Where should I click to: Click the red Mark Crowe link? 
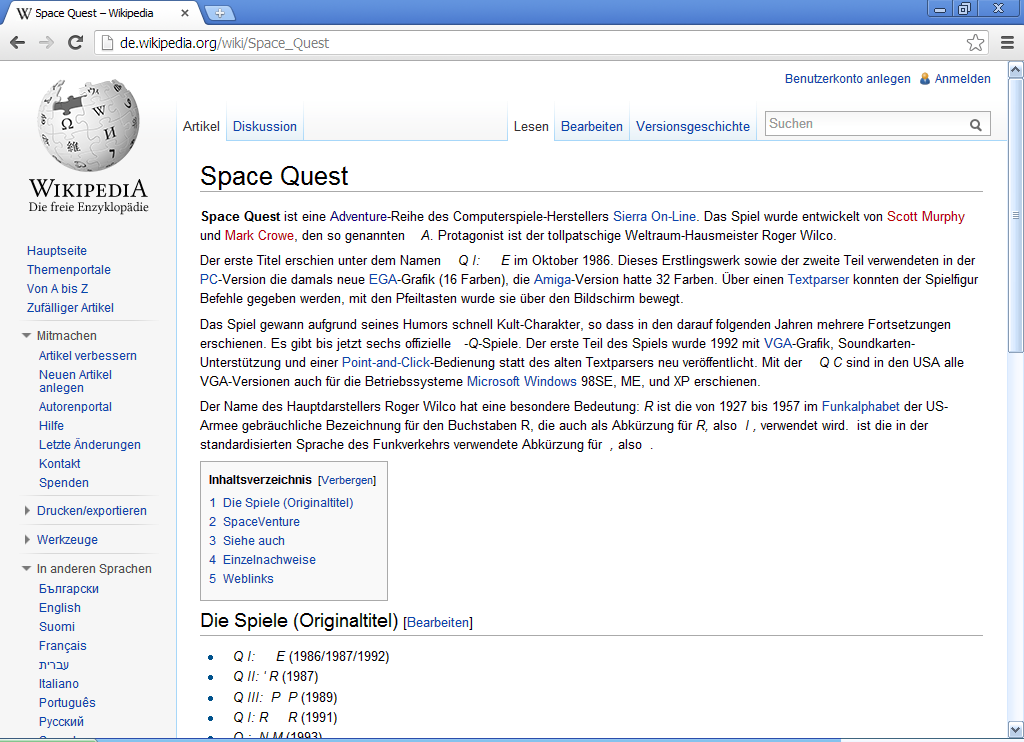(259, 236)
